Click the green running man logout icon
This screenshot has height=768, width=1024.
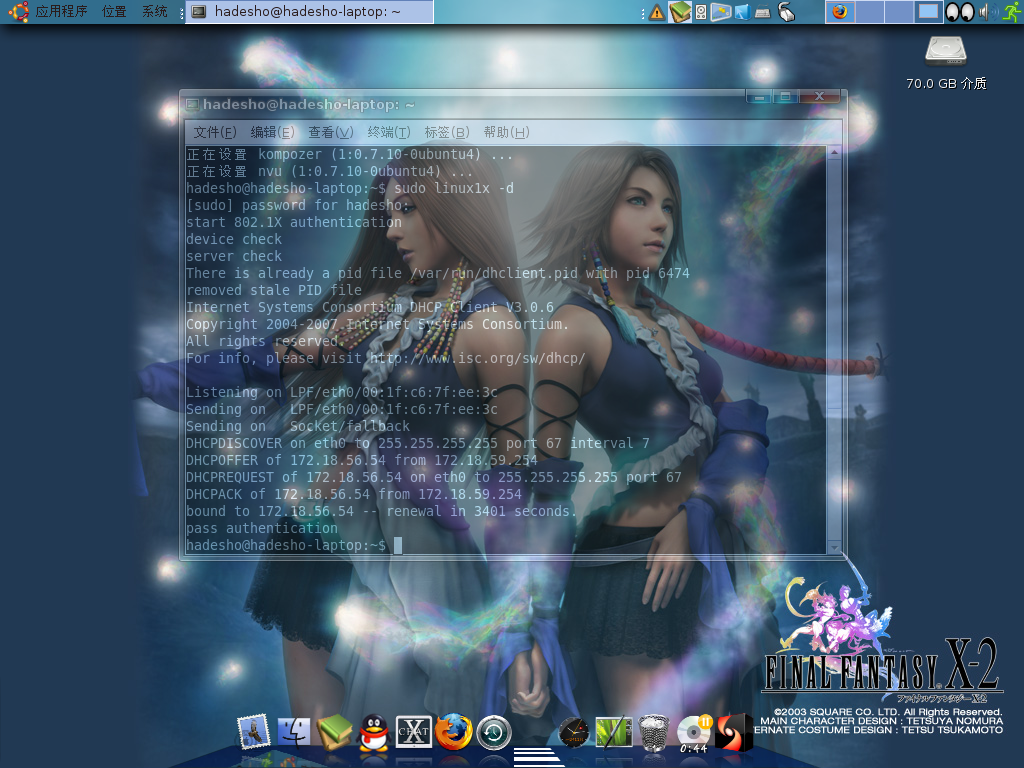1012,12
